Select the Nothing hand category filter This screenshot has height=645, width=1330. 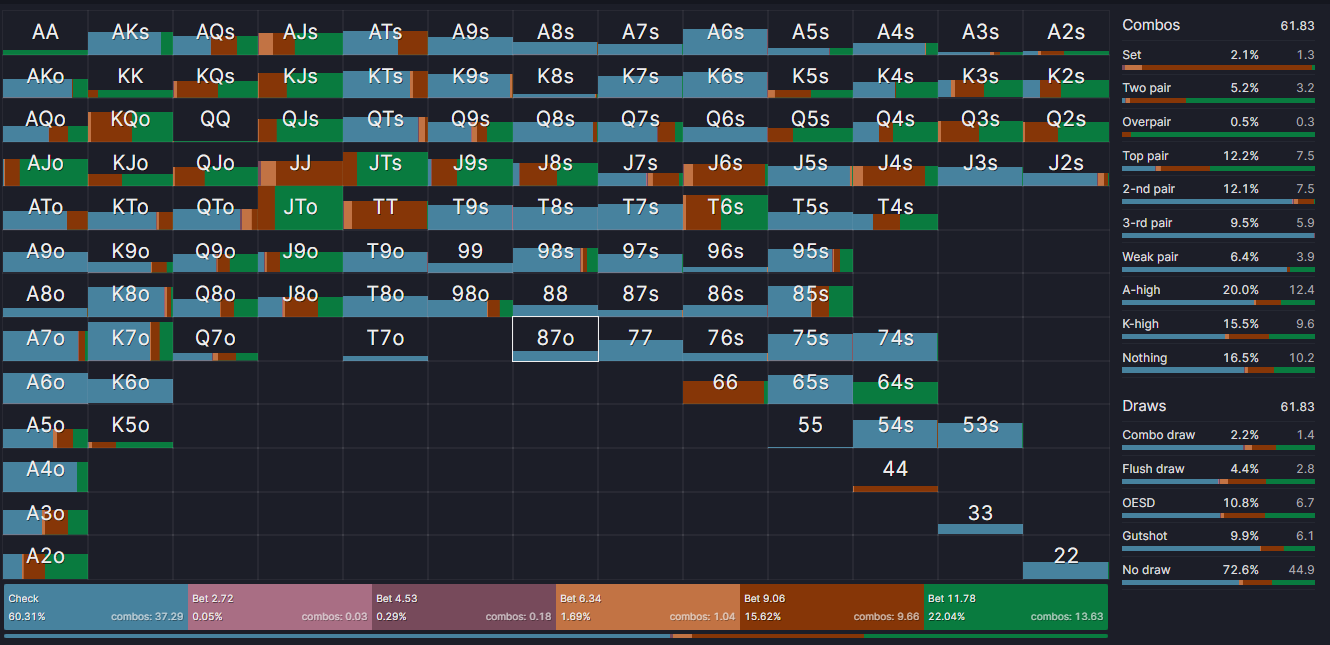pyautogui.click(x=1180, y=357)
